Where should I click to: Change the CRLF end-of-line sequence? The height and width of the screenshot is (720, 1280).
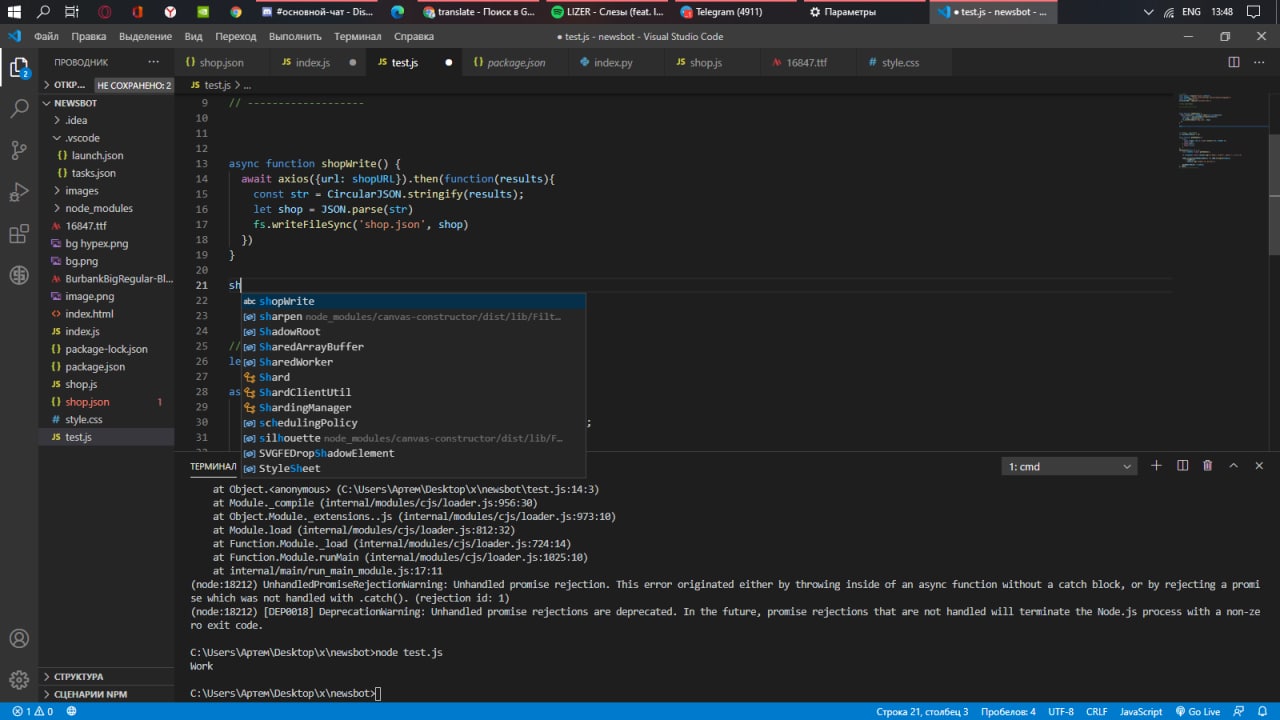1096,711
